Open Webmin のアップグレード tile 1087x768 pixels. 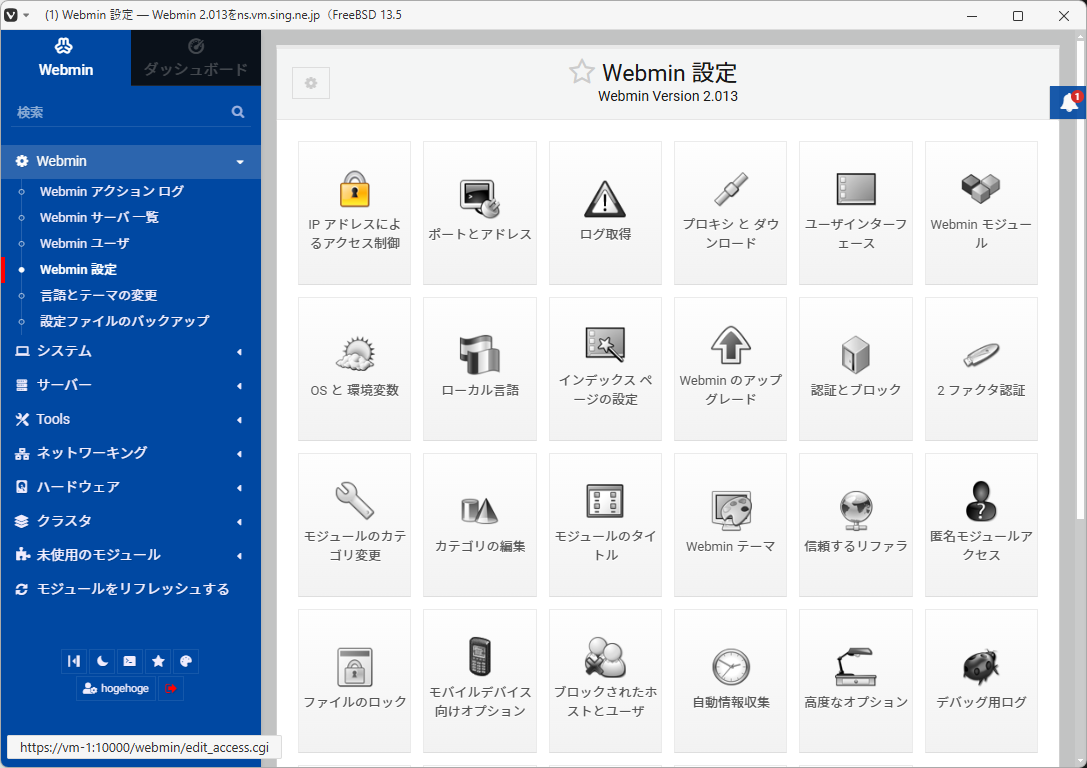pos(731,369)
